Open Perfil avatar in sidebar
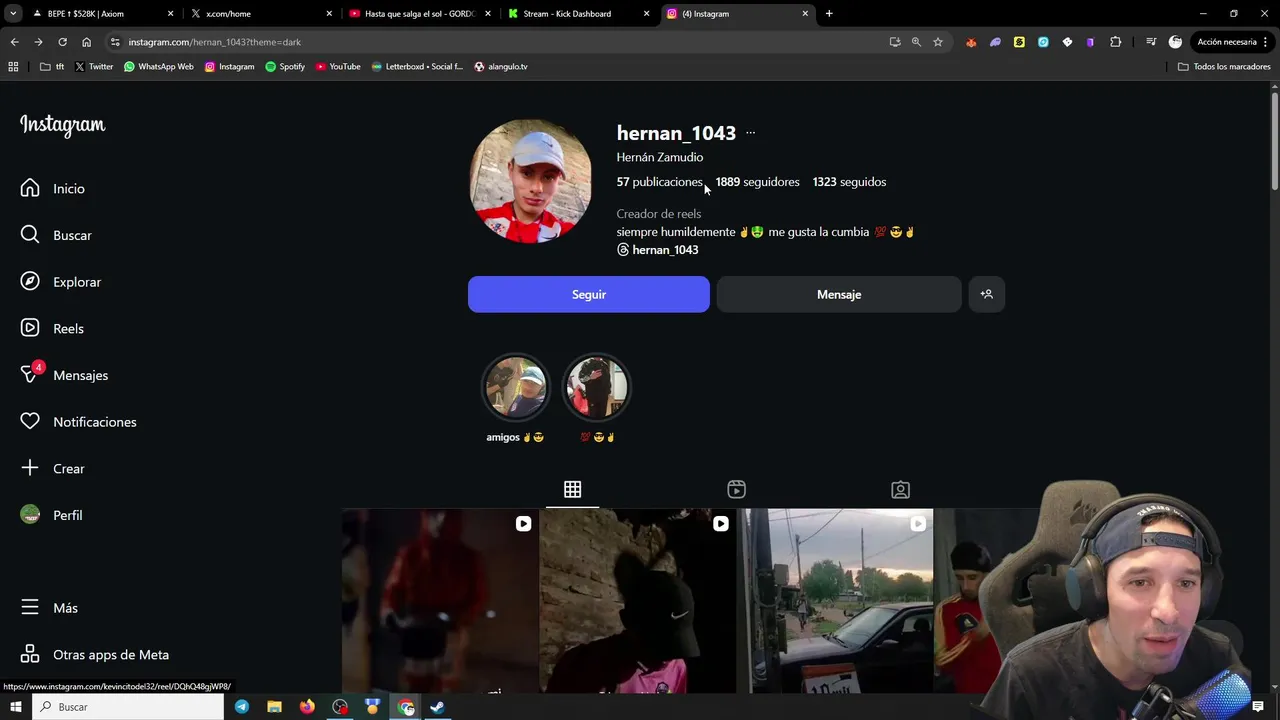The image size is (1280, 720). point(51,515)
